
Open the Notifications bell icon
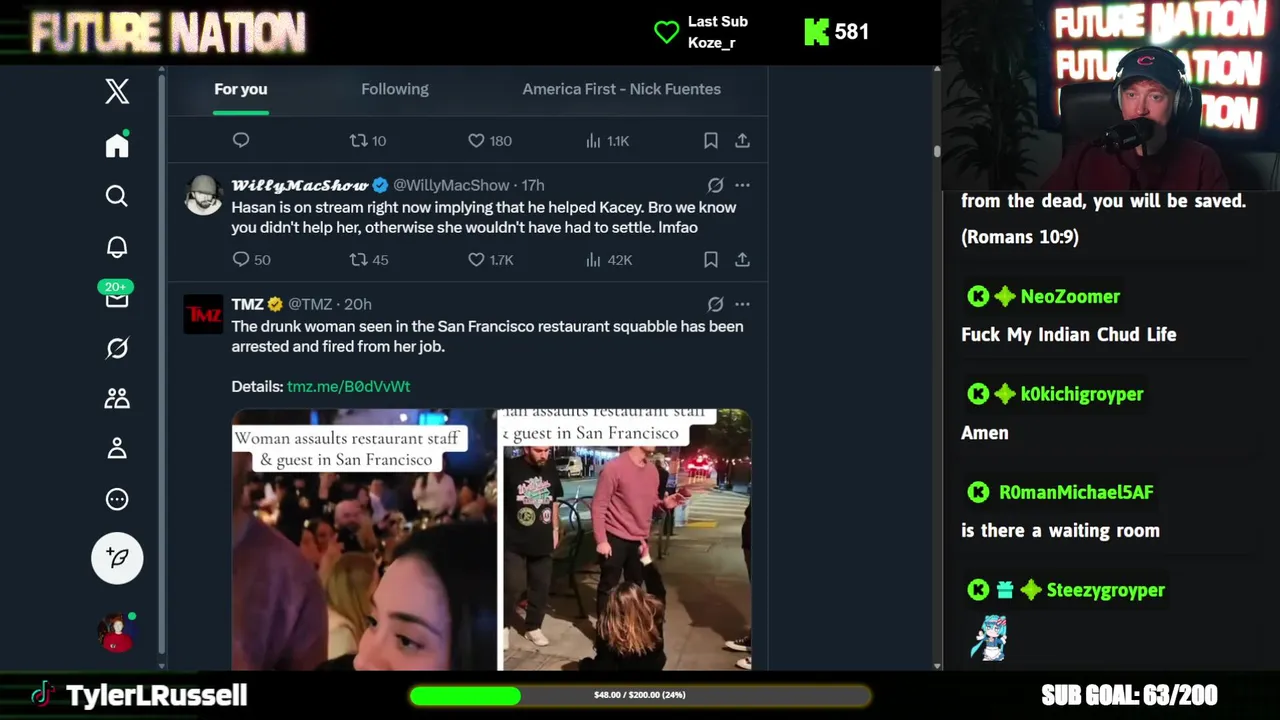pyautogui.click(x=117, y=247)
